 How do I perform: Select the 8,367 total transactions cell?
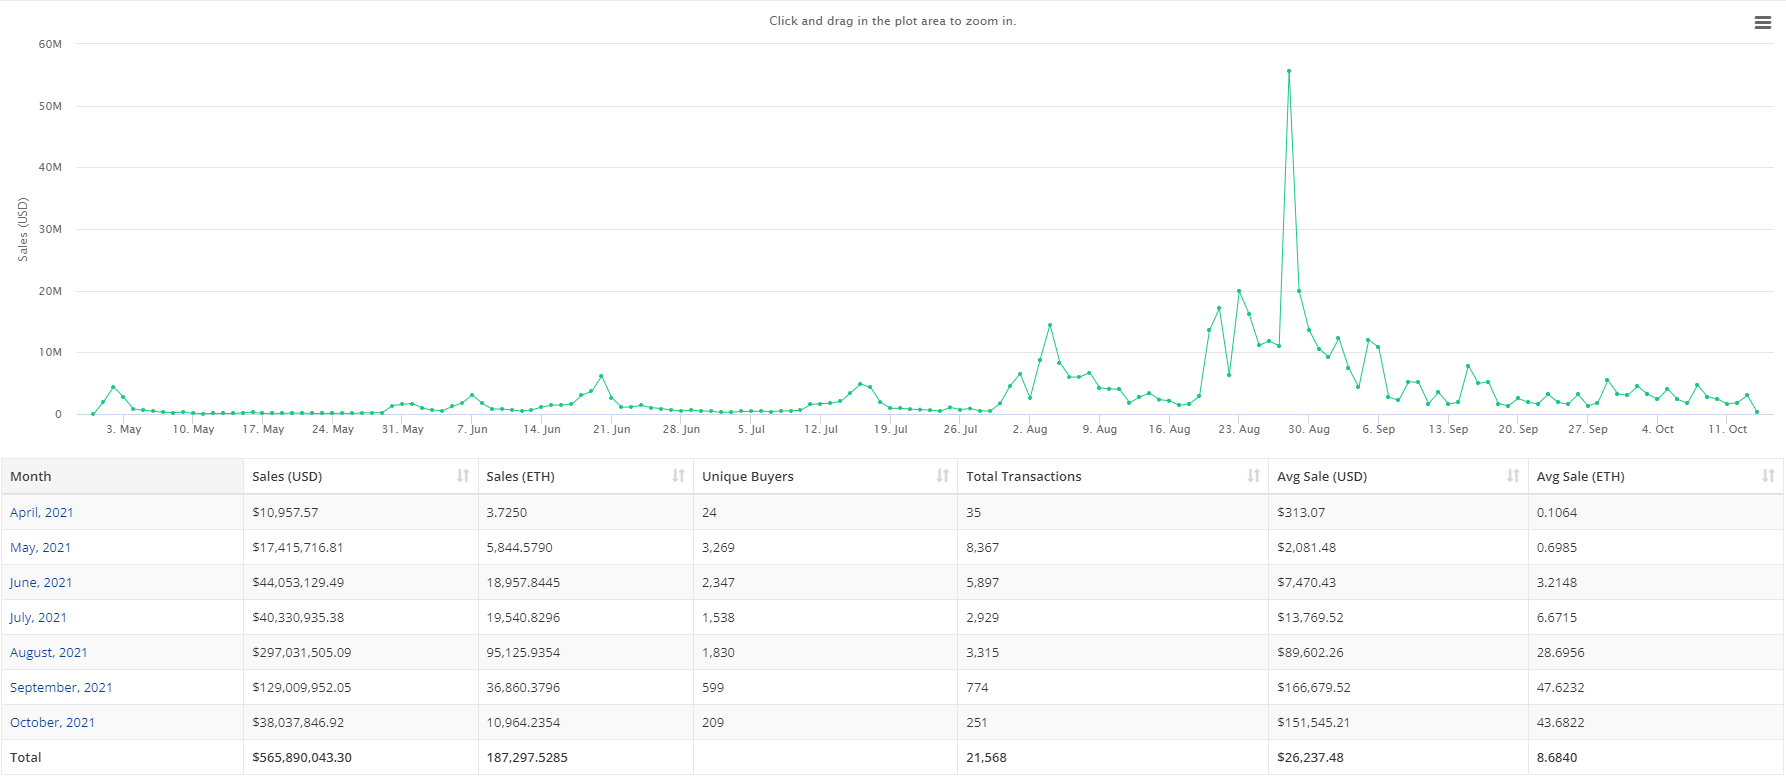tap(1113, 547)
